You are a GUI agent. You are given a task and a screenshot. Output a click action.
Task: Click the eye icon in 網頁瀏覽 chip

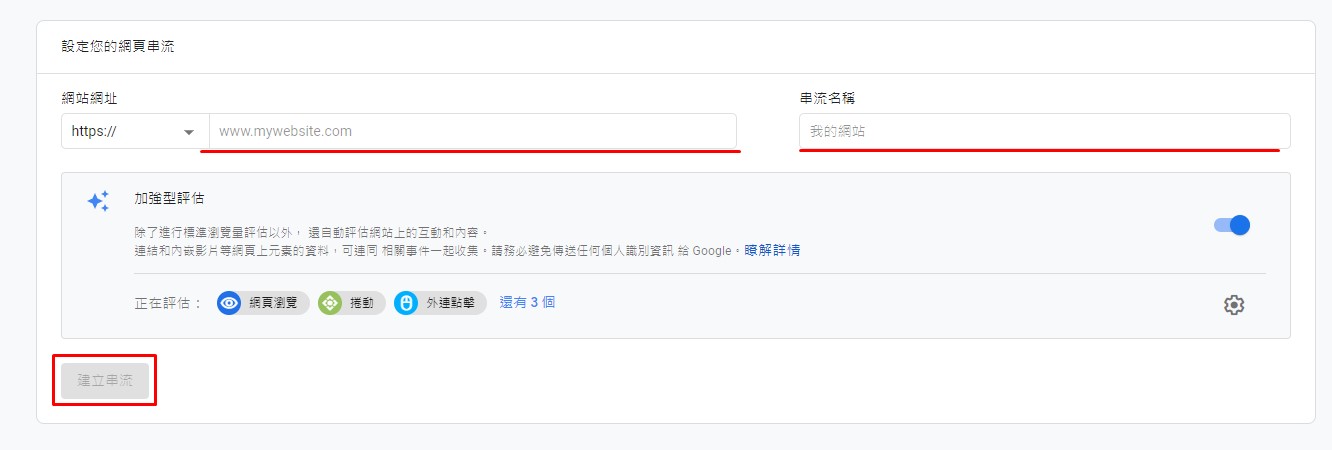point(229,303)
